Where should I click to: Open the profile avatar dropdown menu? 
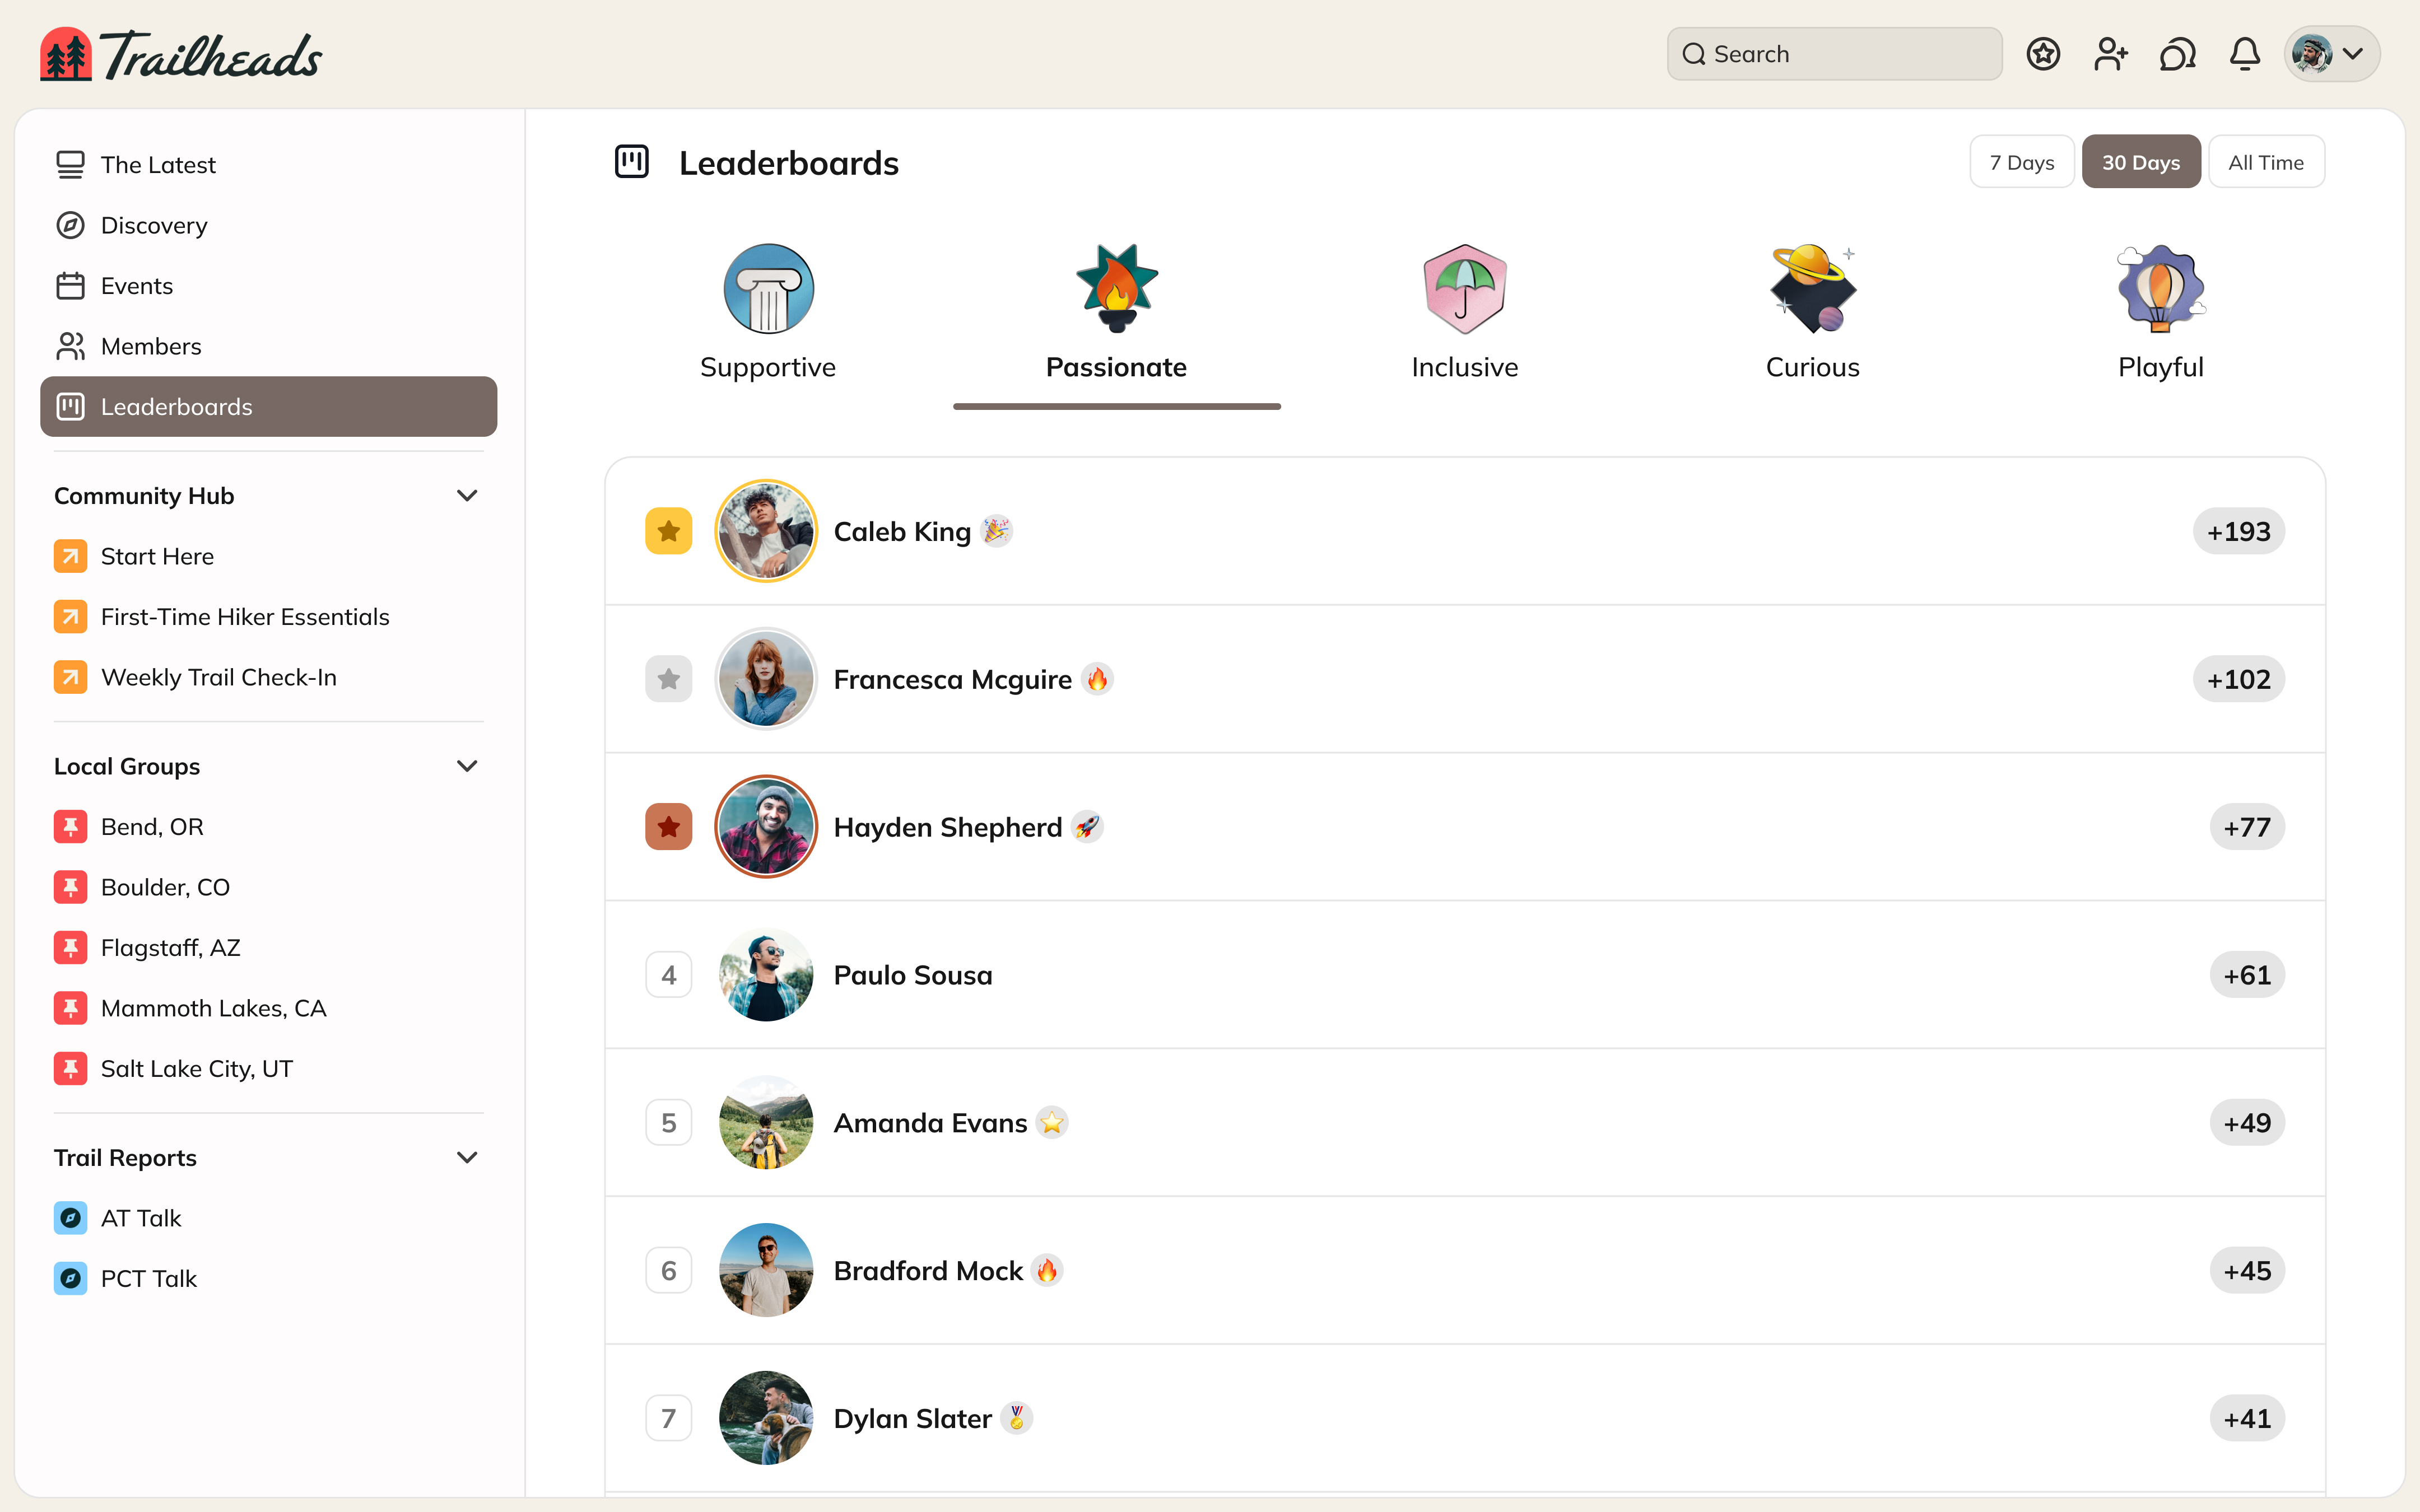tap(2331, 54)
